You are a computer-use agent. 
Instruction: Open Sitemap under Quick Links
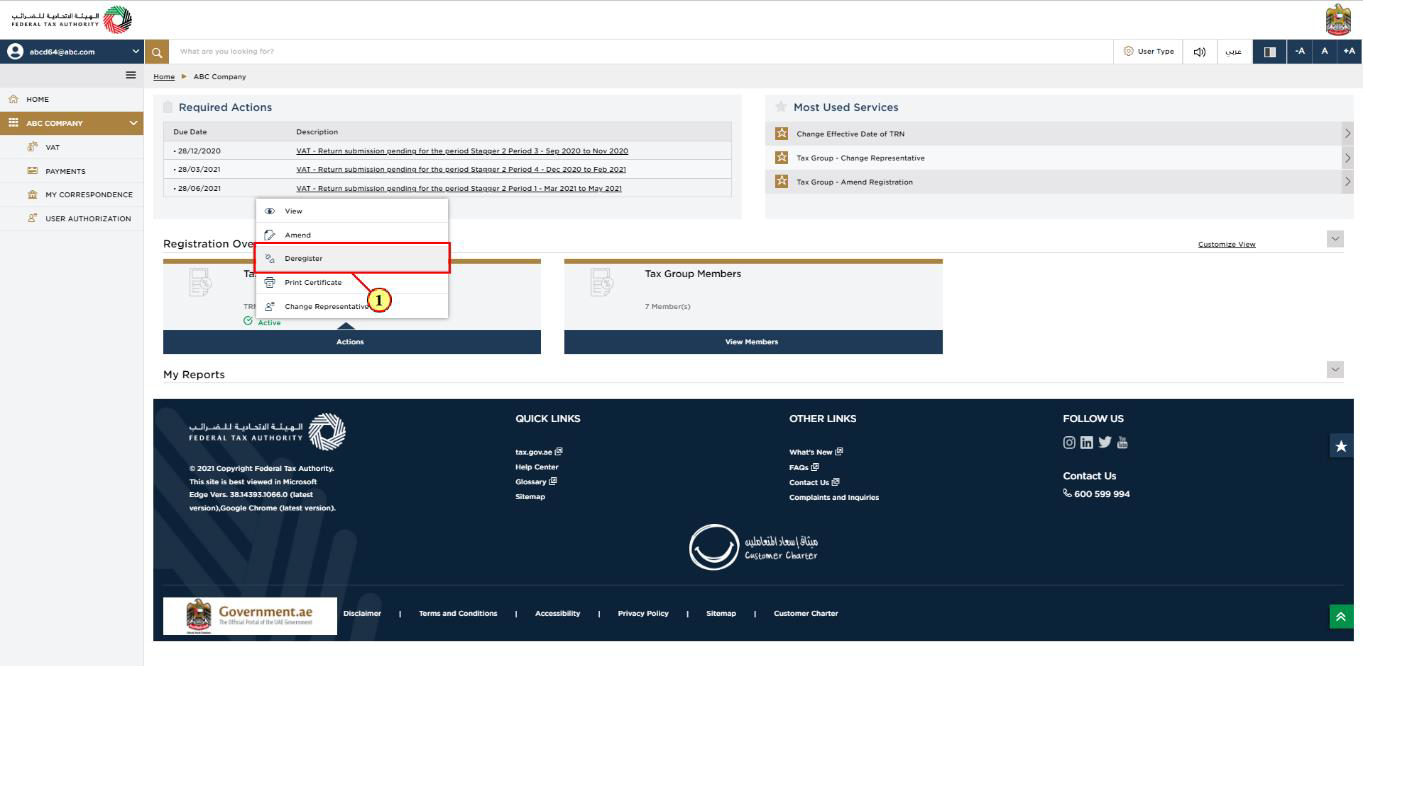[530, 497]
